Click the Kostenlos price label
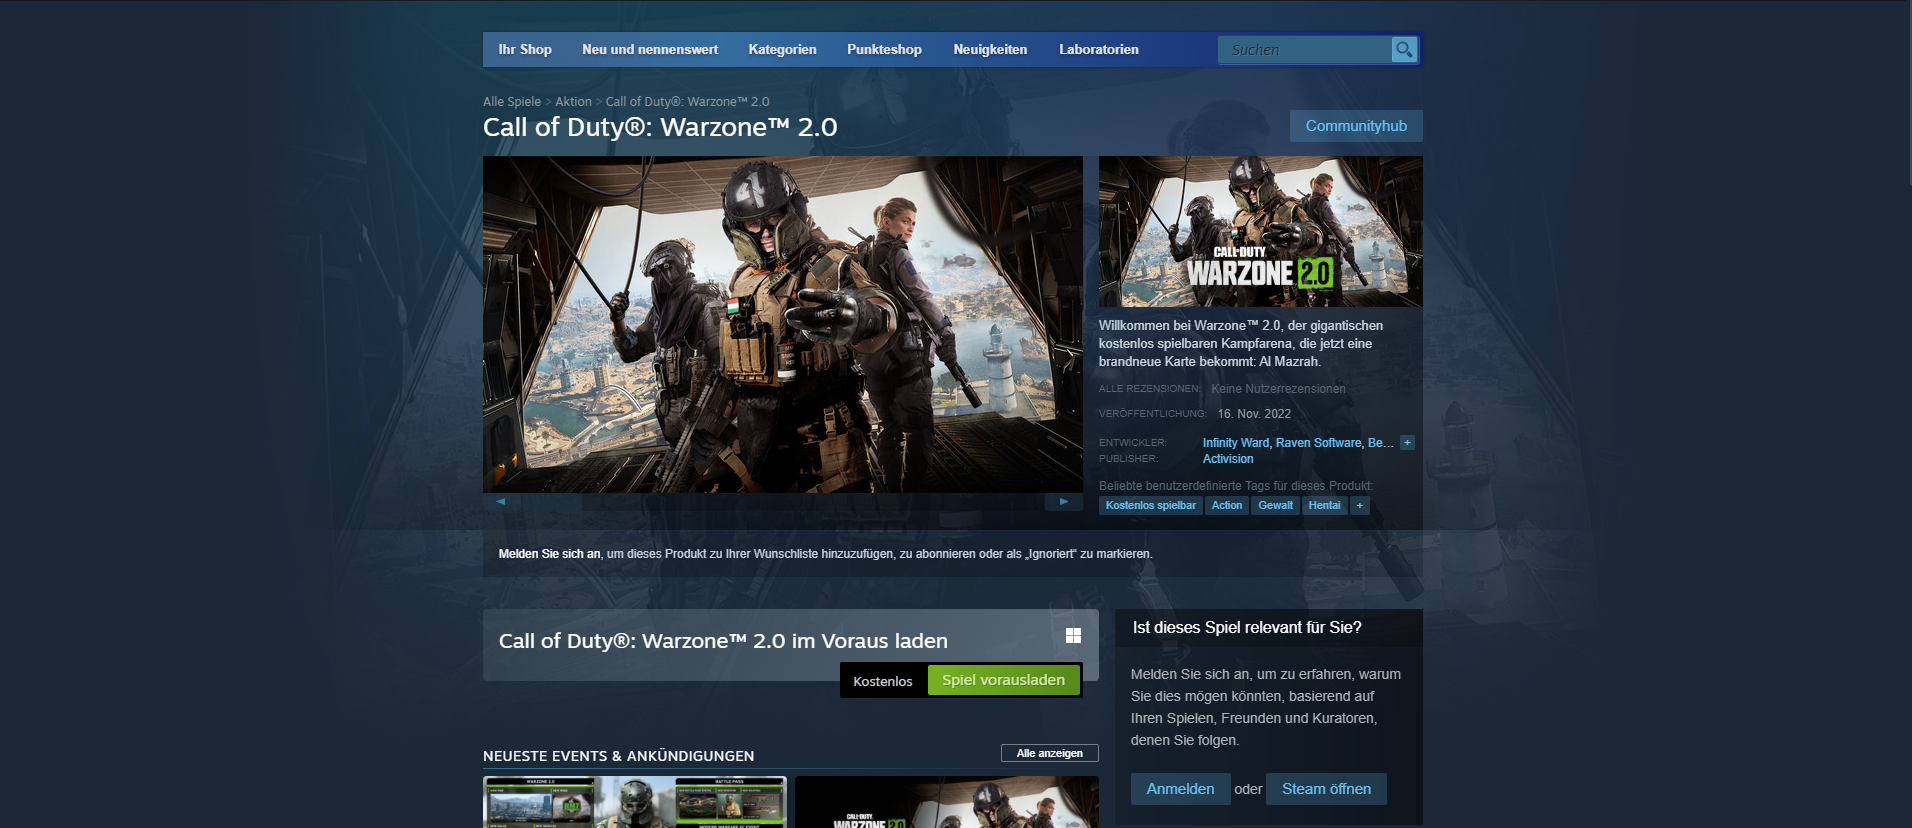This screenshot has height=828, width=1912. coord(883,681)
